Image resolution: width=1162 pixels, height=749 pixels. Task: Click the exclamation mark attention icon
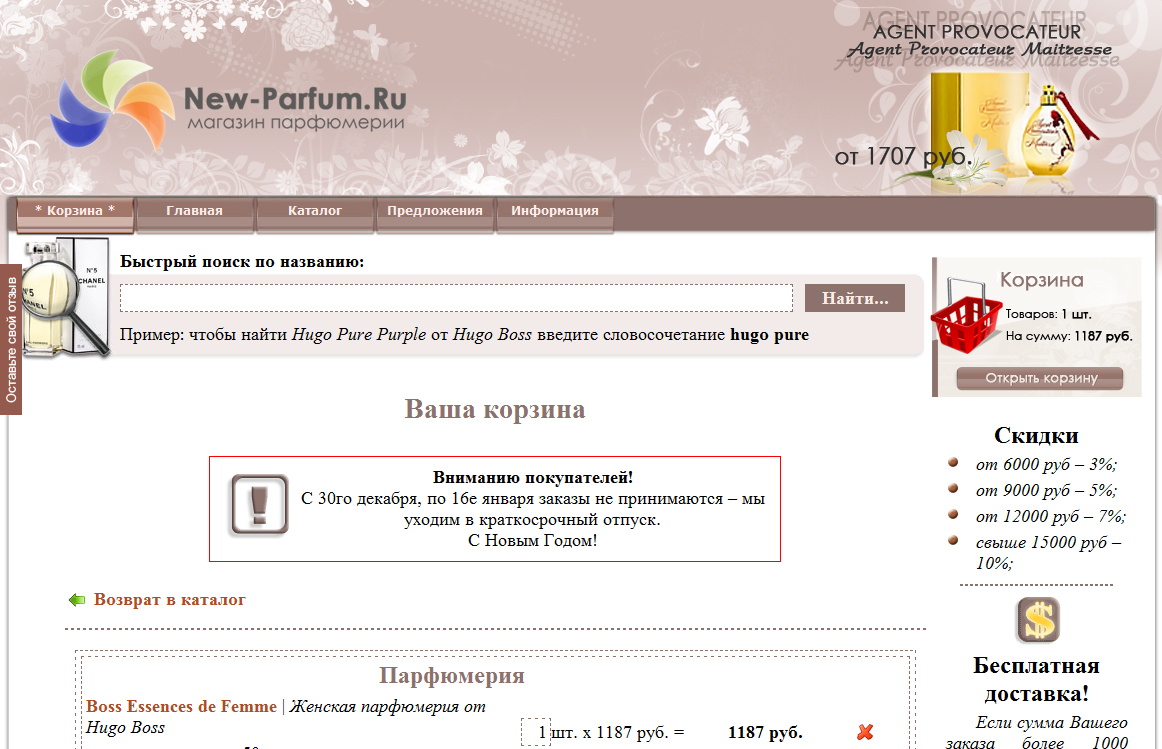[x=259, y=505]
